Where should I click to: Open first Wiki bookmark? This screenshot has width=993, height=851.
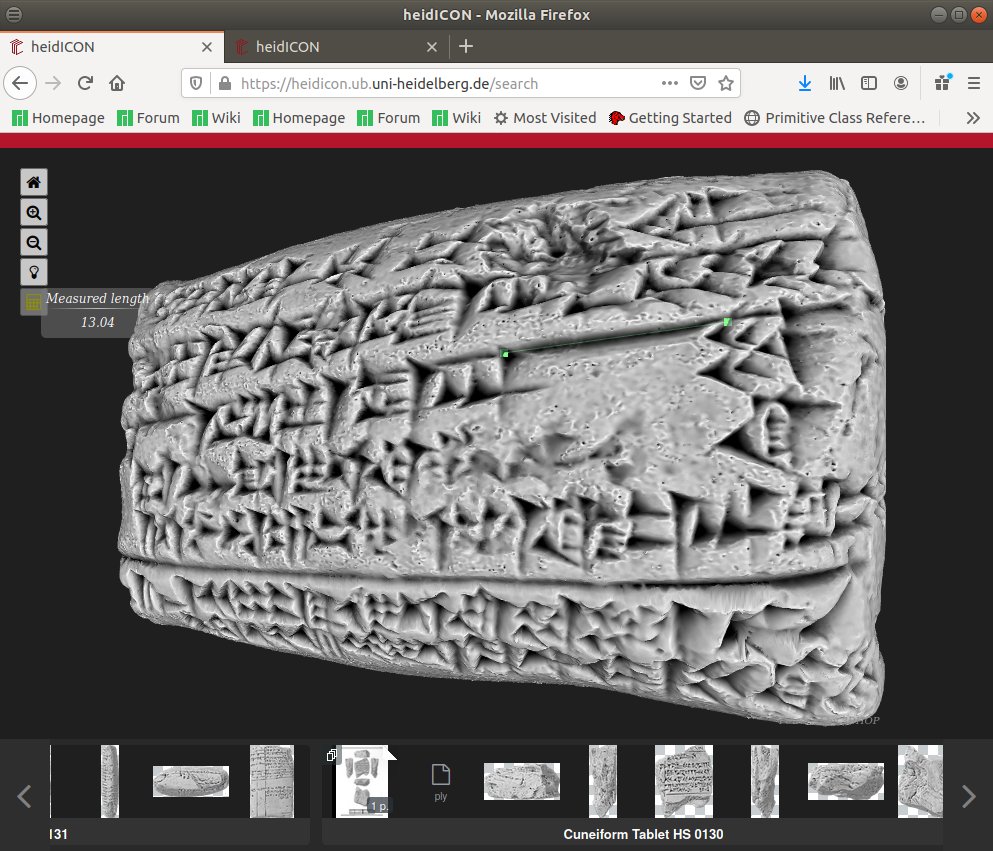216,118
